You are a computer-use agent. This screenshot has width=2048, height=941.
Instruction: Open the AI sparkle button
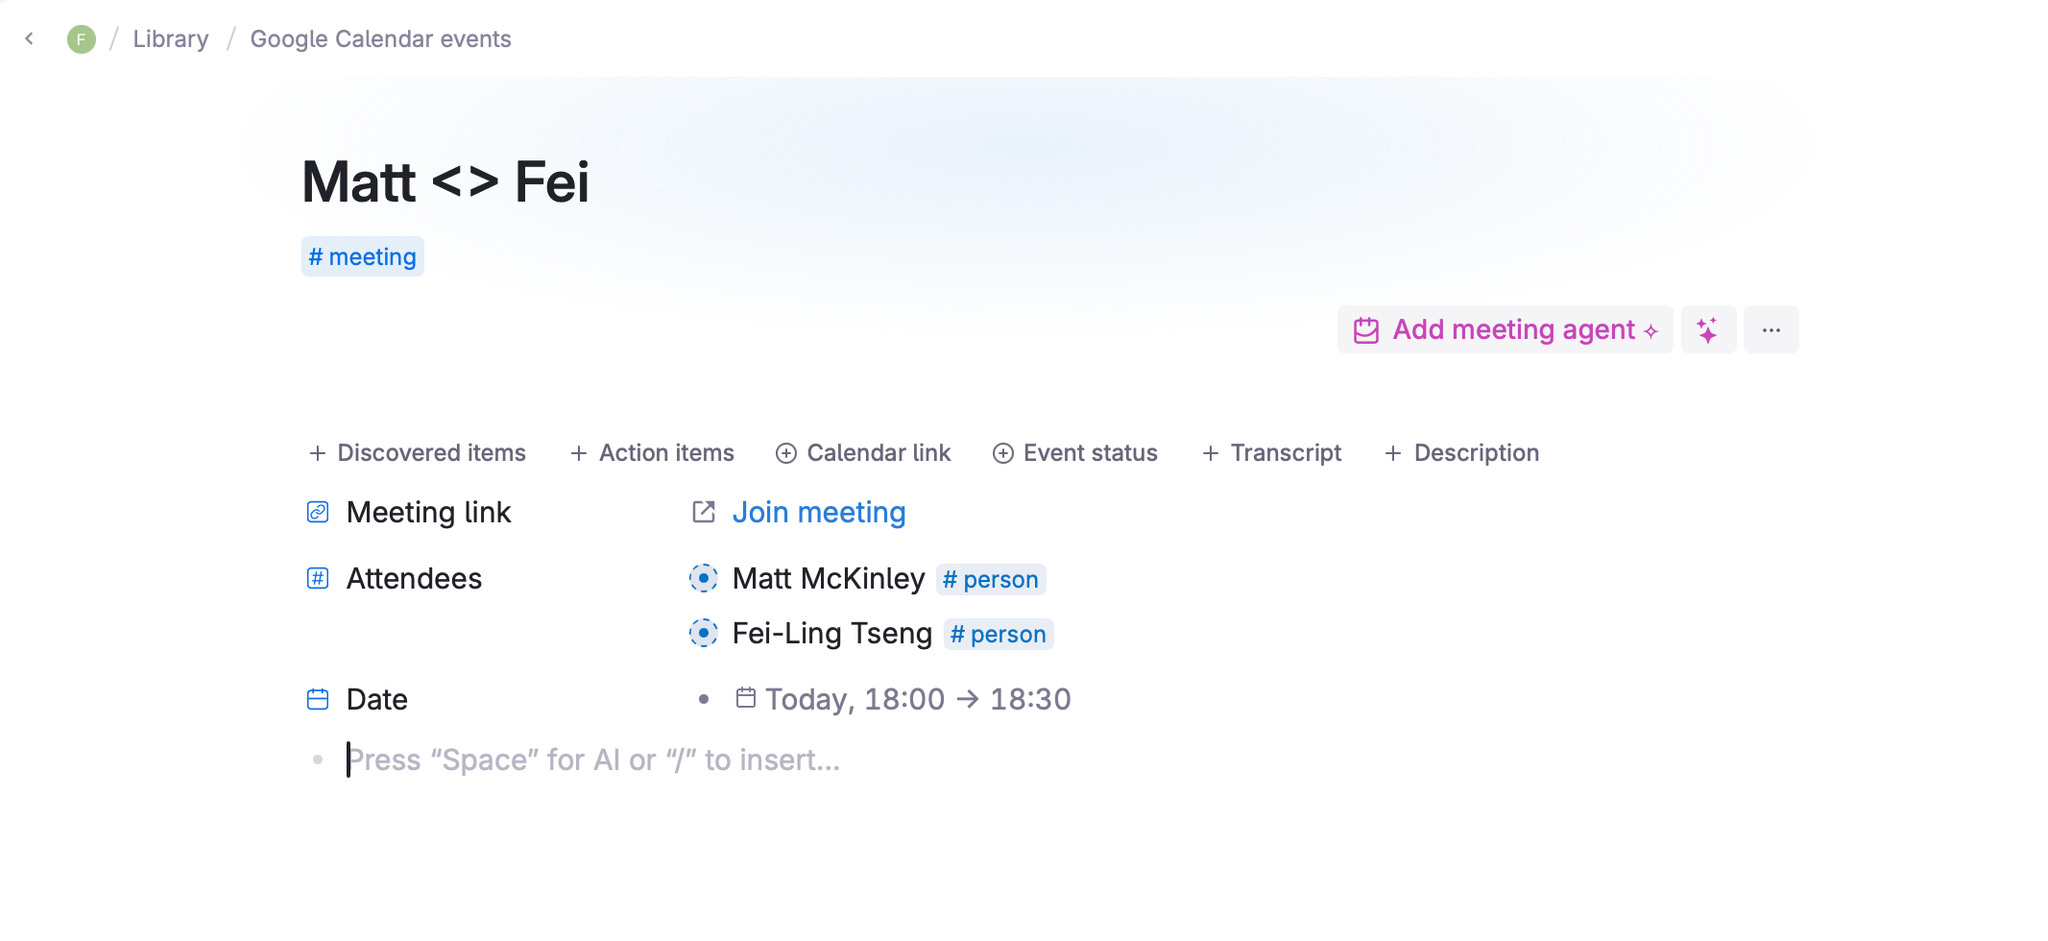(1708, 330)
